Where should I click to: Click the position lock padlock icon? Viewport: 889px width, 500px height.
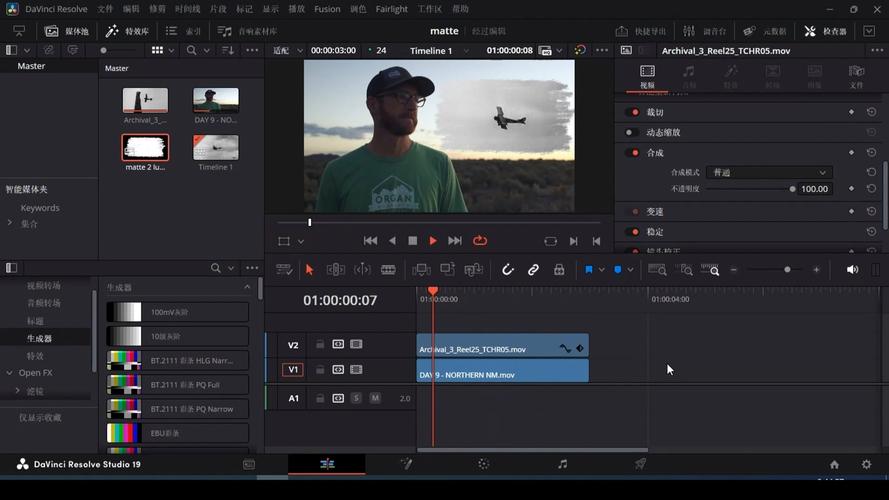559,270
